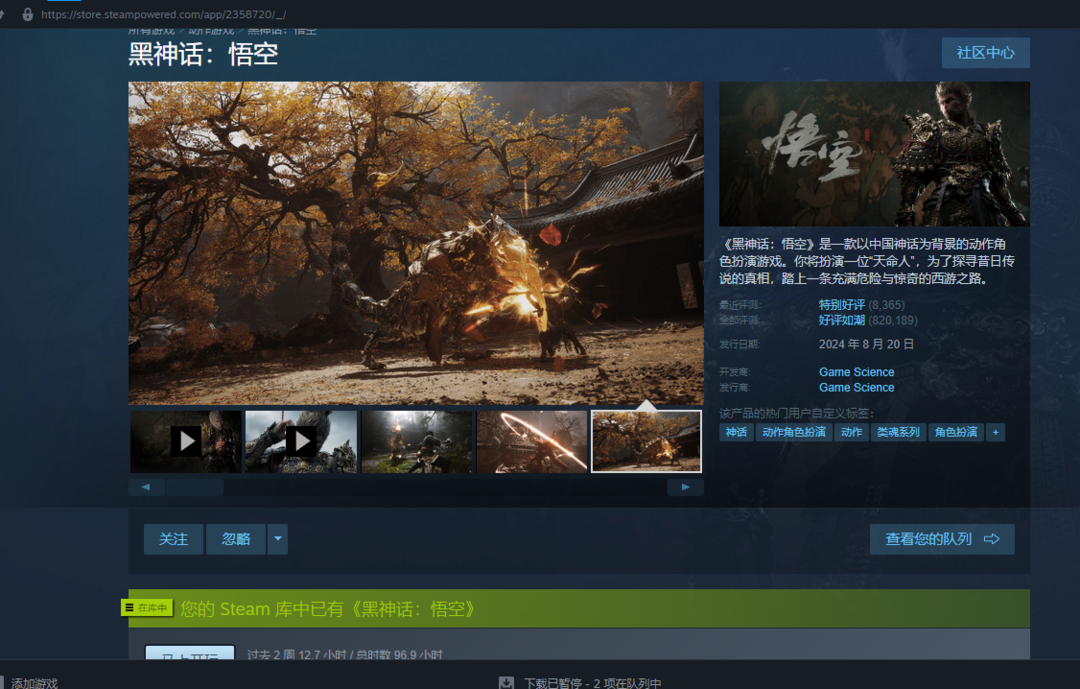Select the 类魂系列 tag
This screenshot has width=1080, height=689.
click(x=897, y=432)
